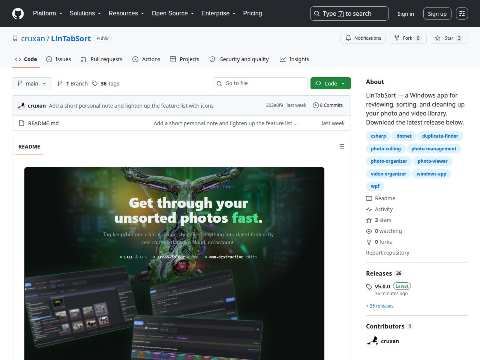This screenshot has height=360, width=480.
Task: Expand the Resources menu
Action: coord(126,13)
